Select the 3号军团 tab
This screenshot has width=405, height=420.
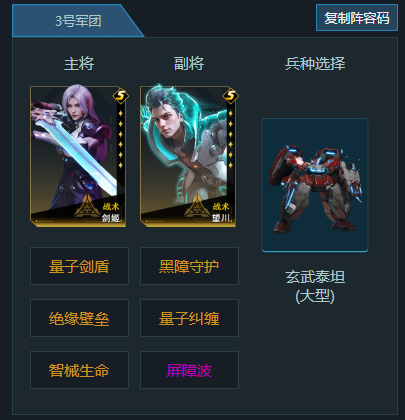(78, 21)
